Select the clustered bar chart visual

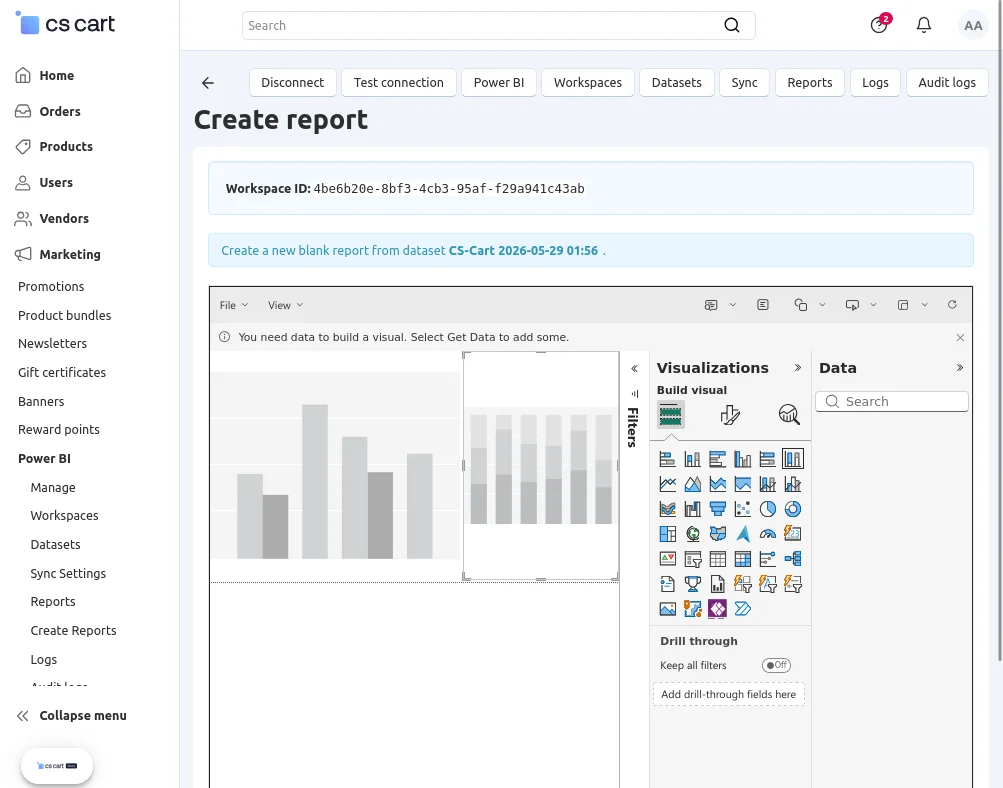coord(717,459)
